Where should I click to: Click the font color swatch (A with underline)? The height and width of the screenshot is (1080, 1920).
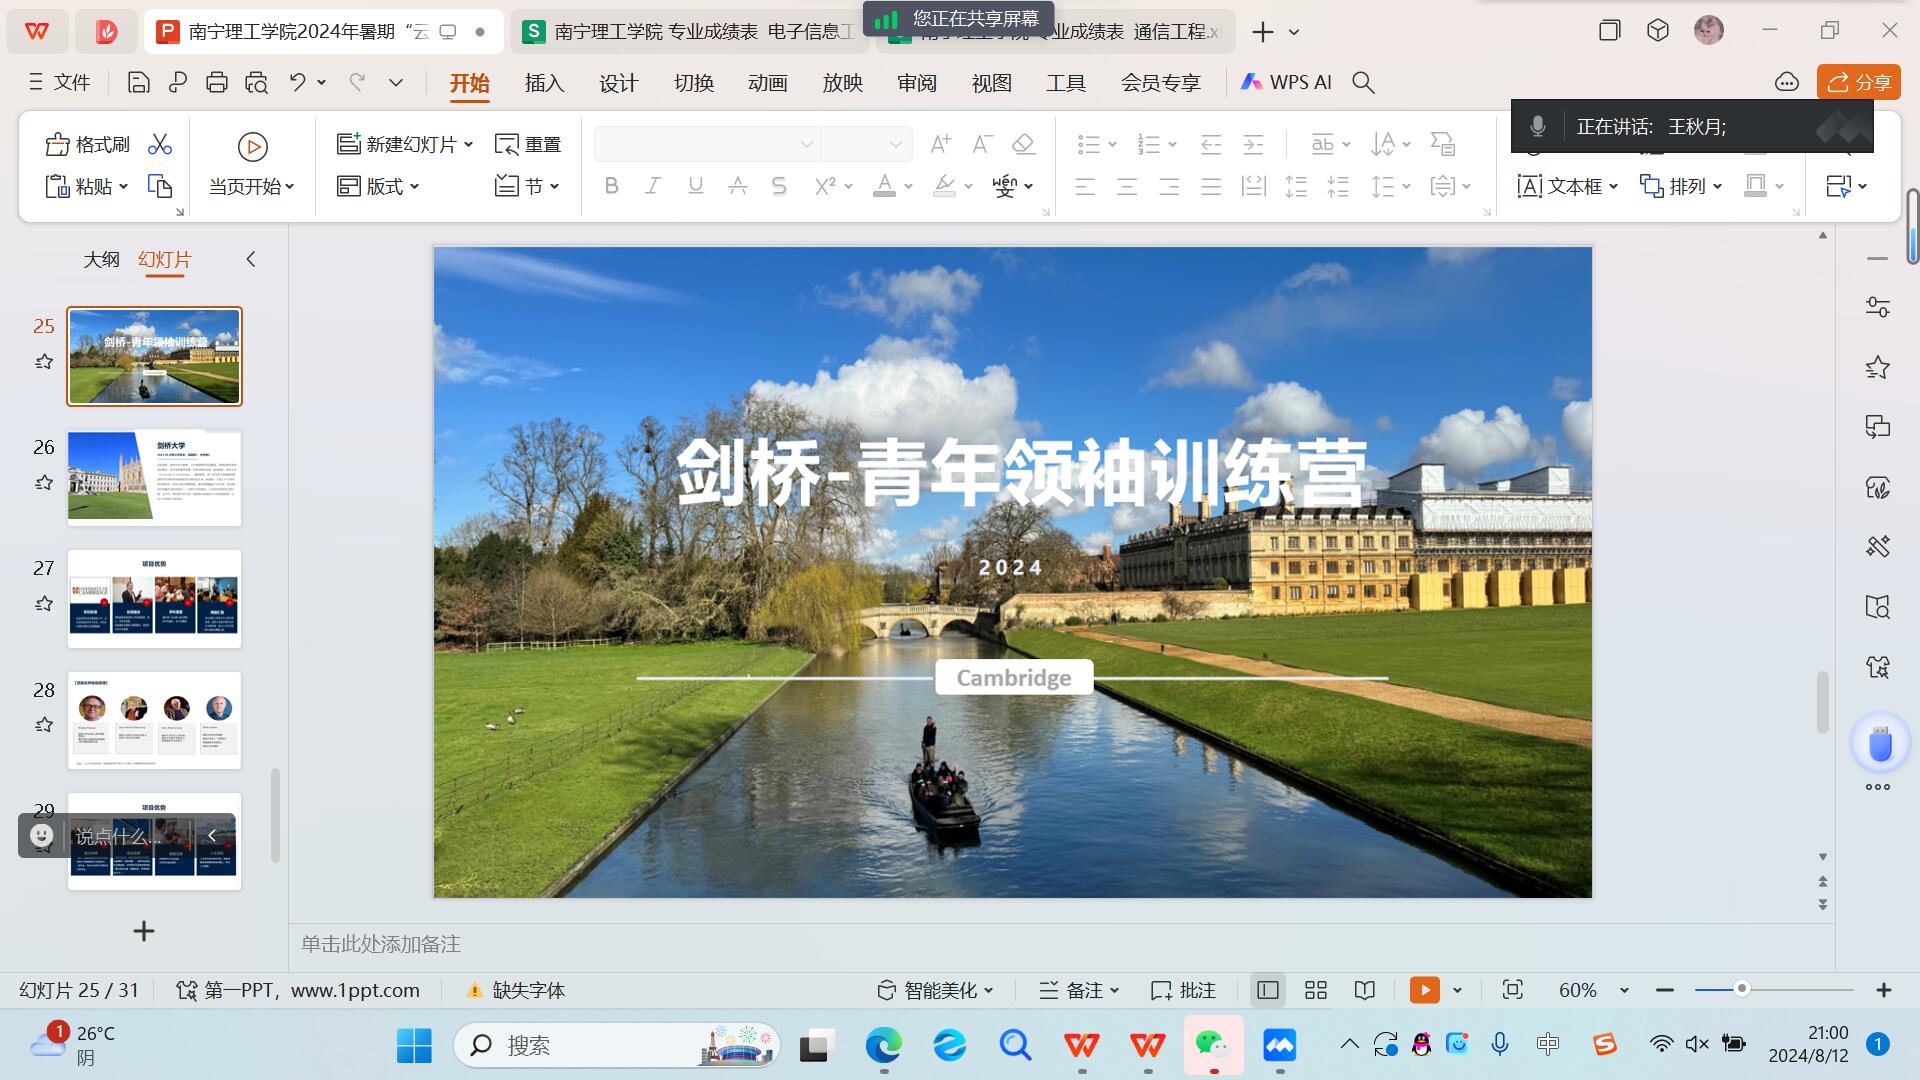pos(884,186)
